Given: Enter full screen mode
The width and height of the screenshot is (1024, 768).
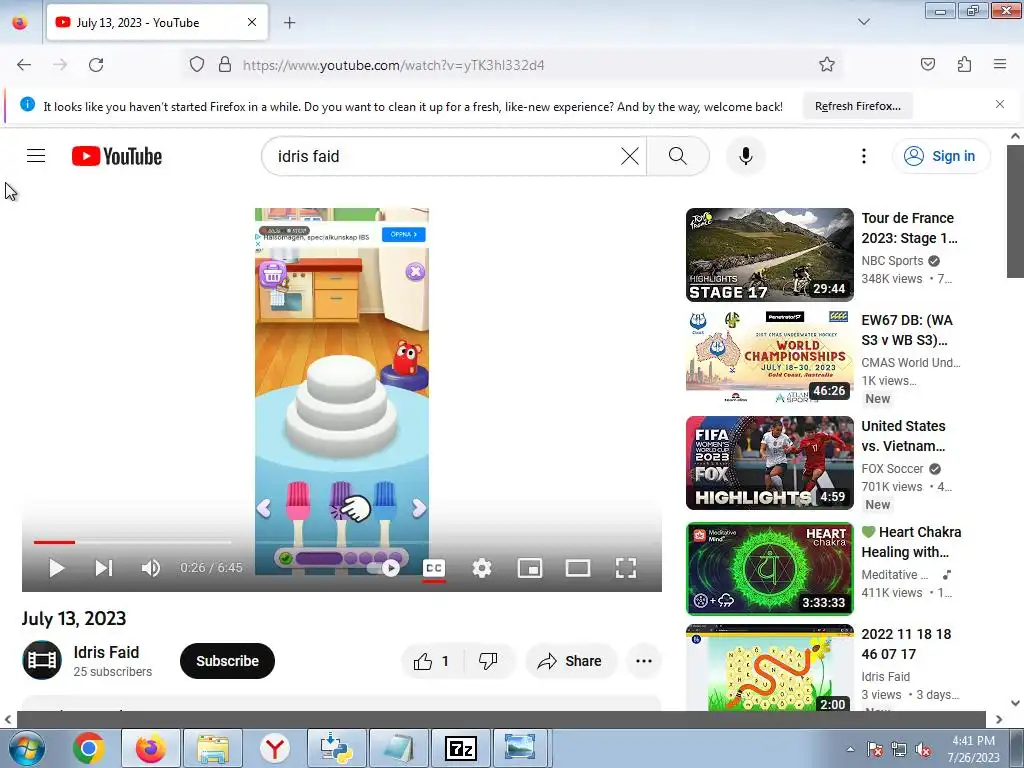Looking at the screenshot, I should pos(626,568).
